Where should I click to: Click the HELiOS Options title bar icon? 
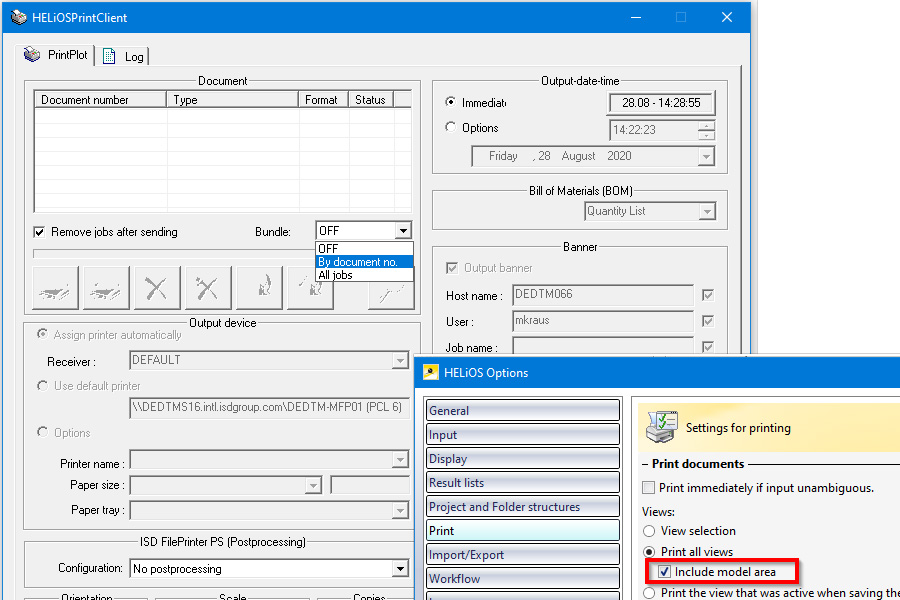pos(430,373)
